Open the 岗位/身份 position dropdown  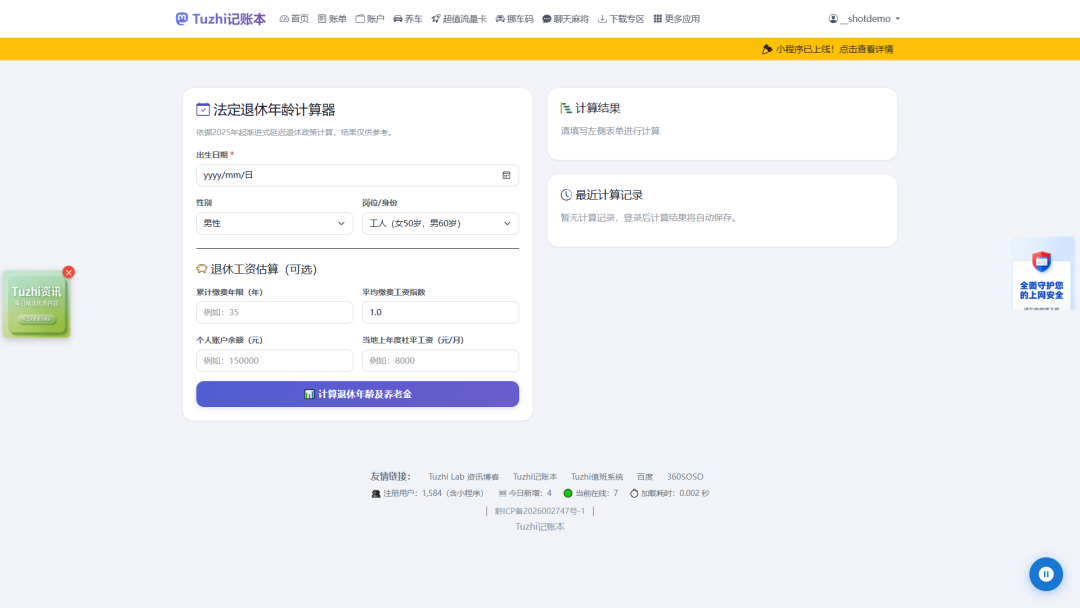click(x=440, y=223)
